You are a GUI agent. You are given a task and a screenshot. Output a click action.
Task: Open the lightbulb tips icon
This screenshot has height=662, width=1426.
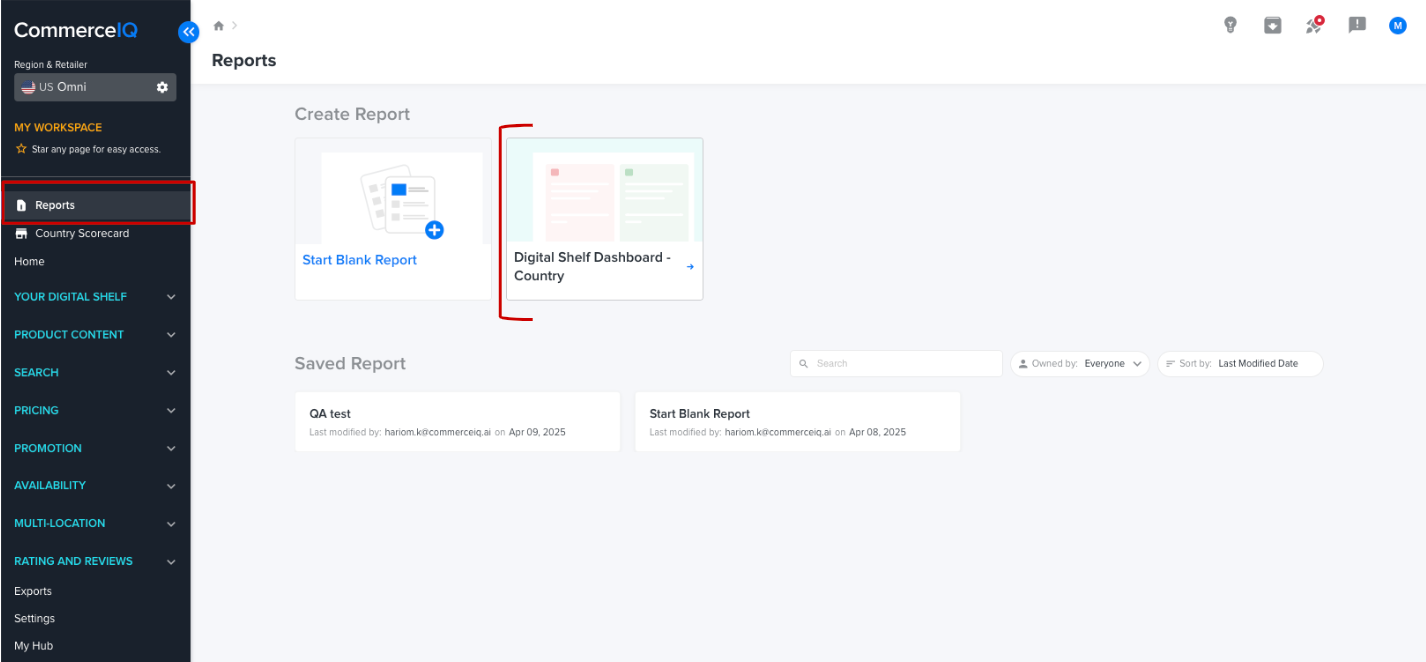pyautogui.click(x=1231, y=25)
